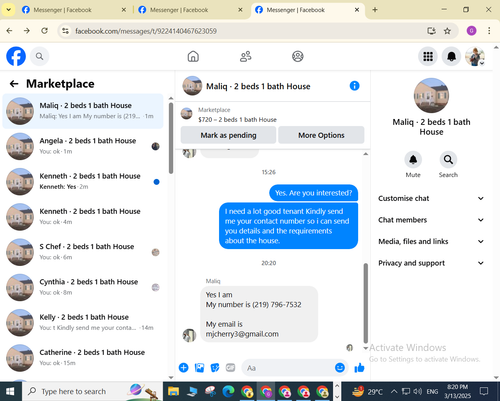Image resolution: width=500 pixels, height=401 pixels.
Task: Open the Groups icon in top navigation
Action: (x=298, y=56)
